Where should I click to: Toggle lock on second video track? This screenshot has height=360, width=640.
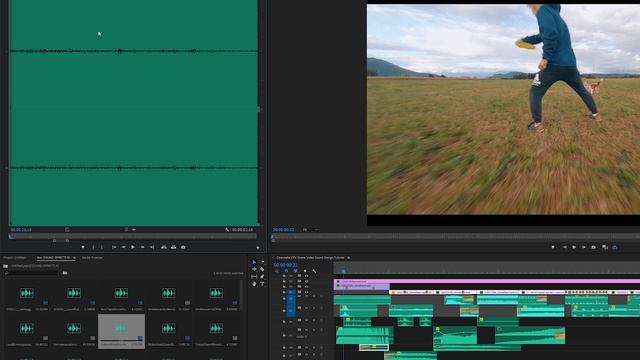[284, 281]
